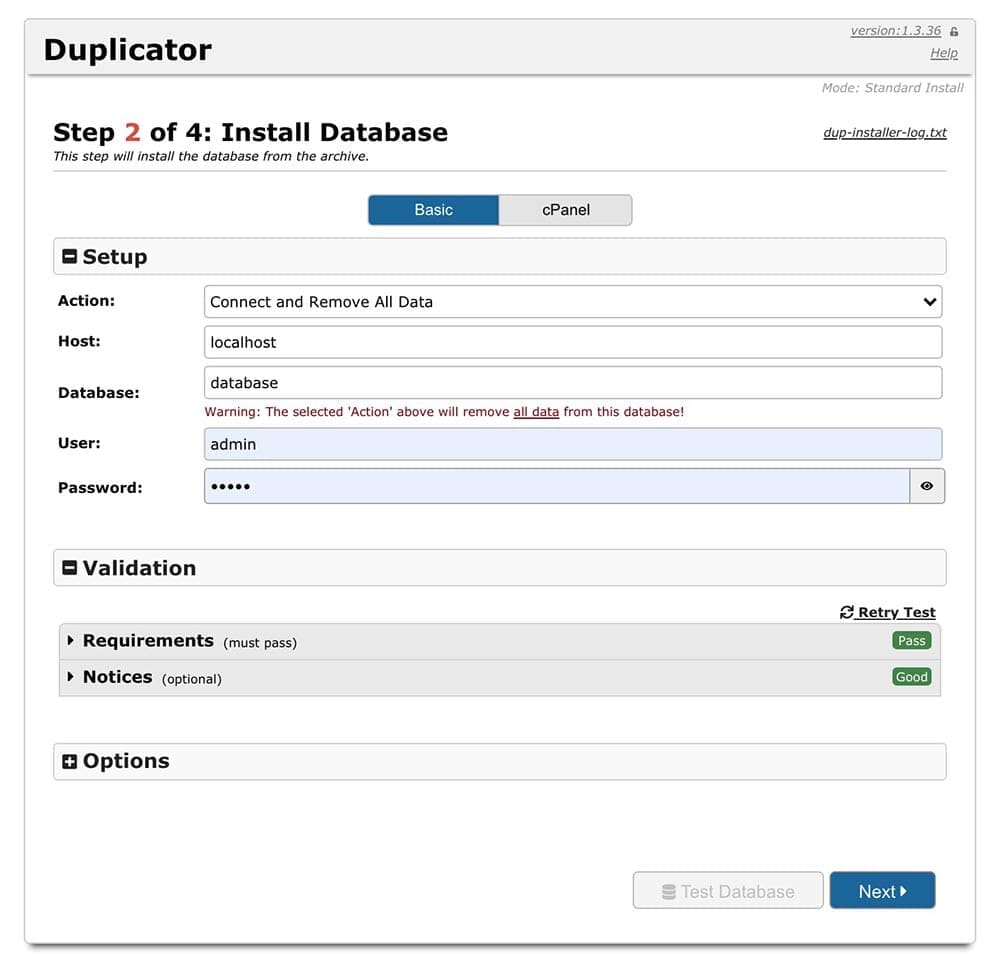Viewport: 1000px width, 969px height.
Task: Switch to the cPanel tab
Action: [566, 210]
